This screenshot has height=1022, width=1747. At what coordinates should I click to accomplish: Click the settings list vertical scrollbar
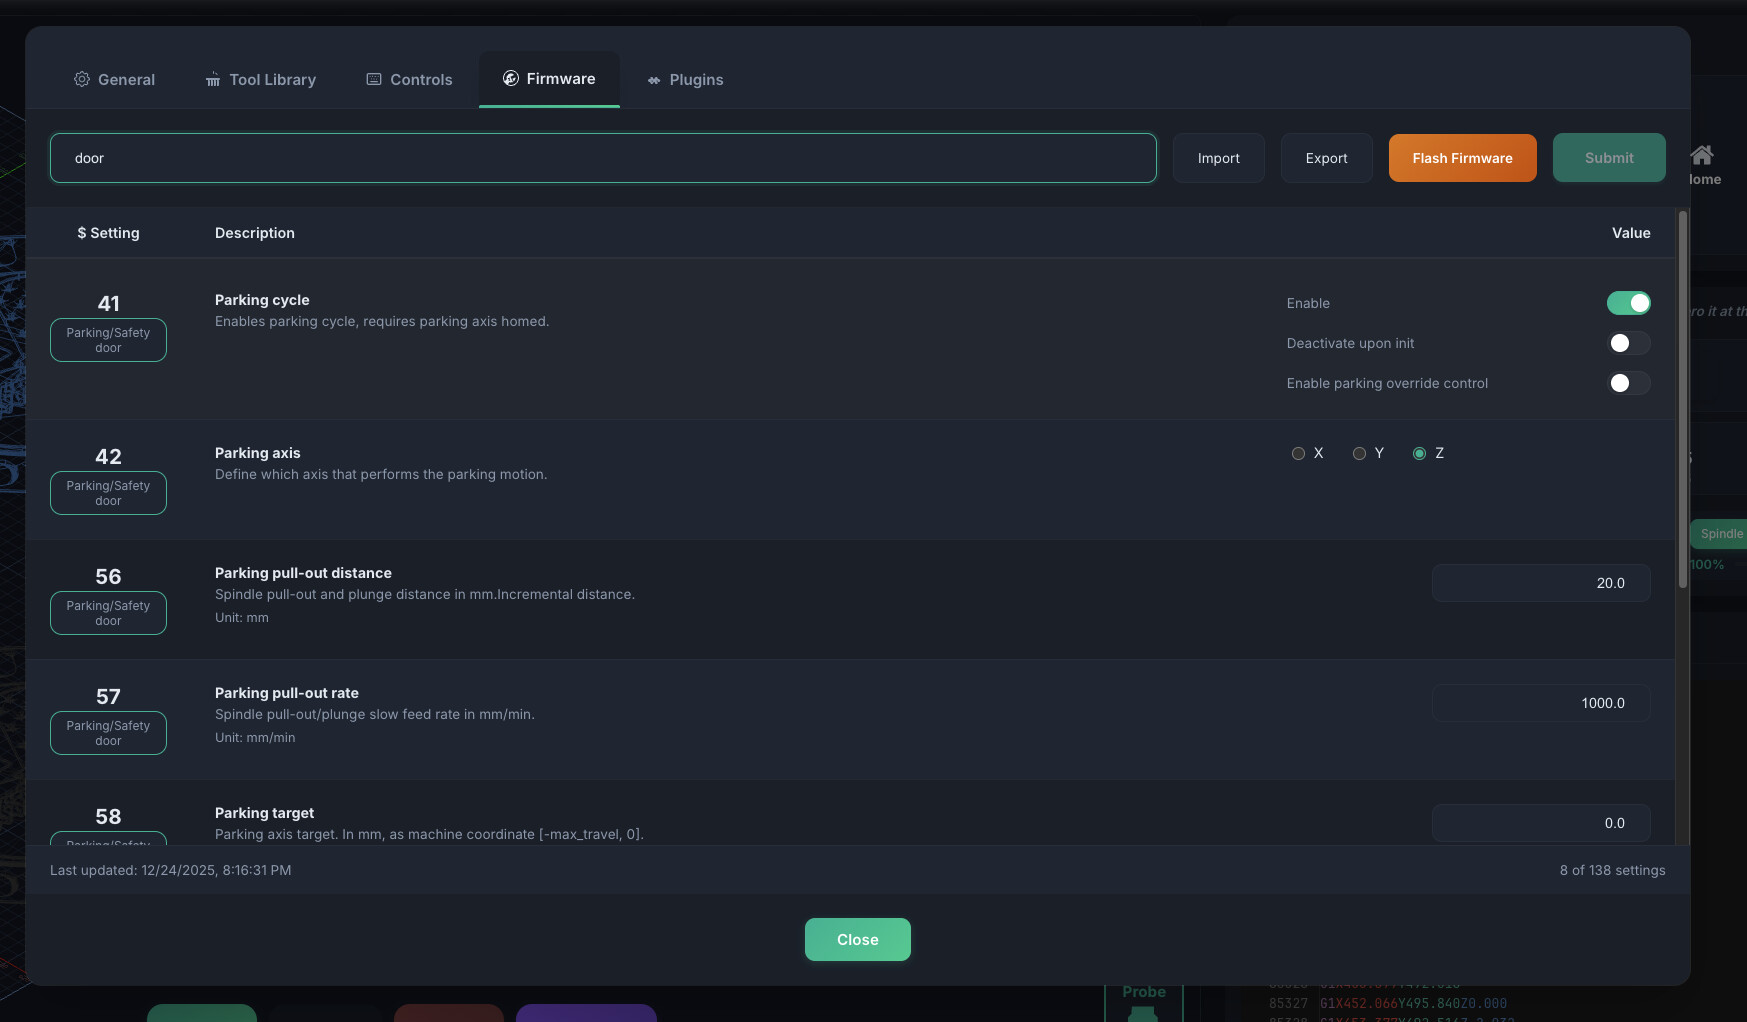[1683, 400]
